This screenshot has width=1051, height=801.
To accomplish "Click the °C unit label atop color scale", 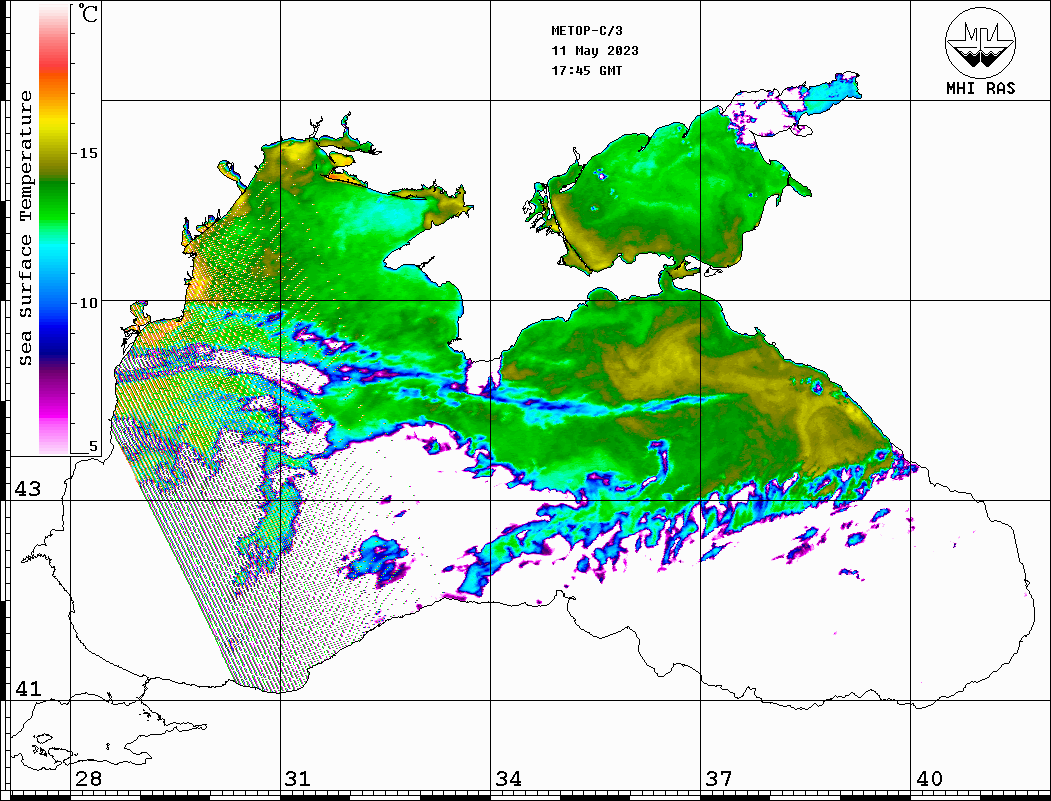I will tap(90, 17).
